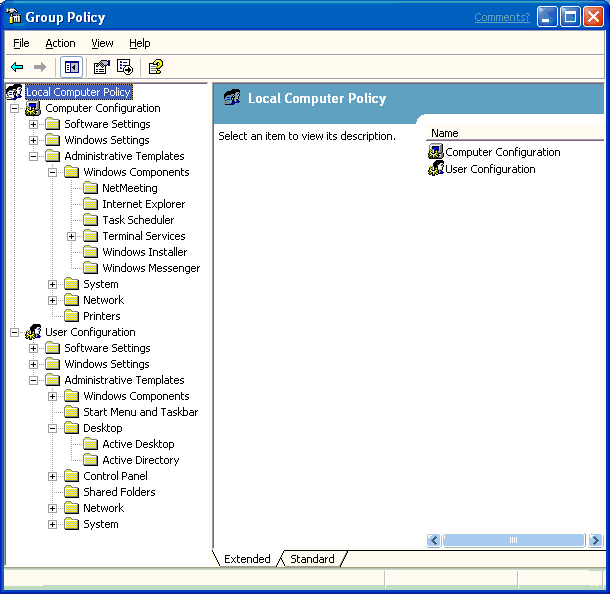Maximize the Group Policy window

[570, 17]
